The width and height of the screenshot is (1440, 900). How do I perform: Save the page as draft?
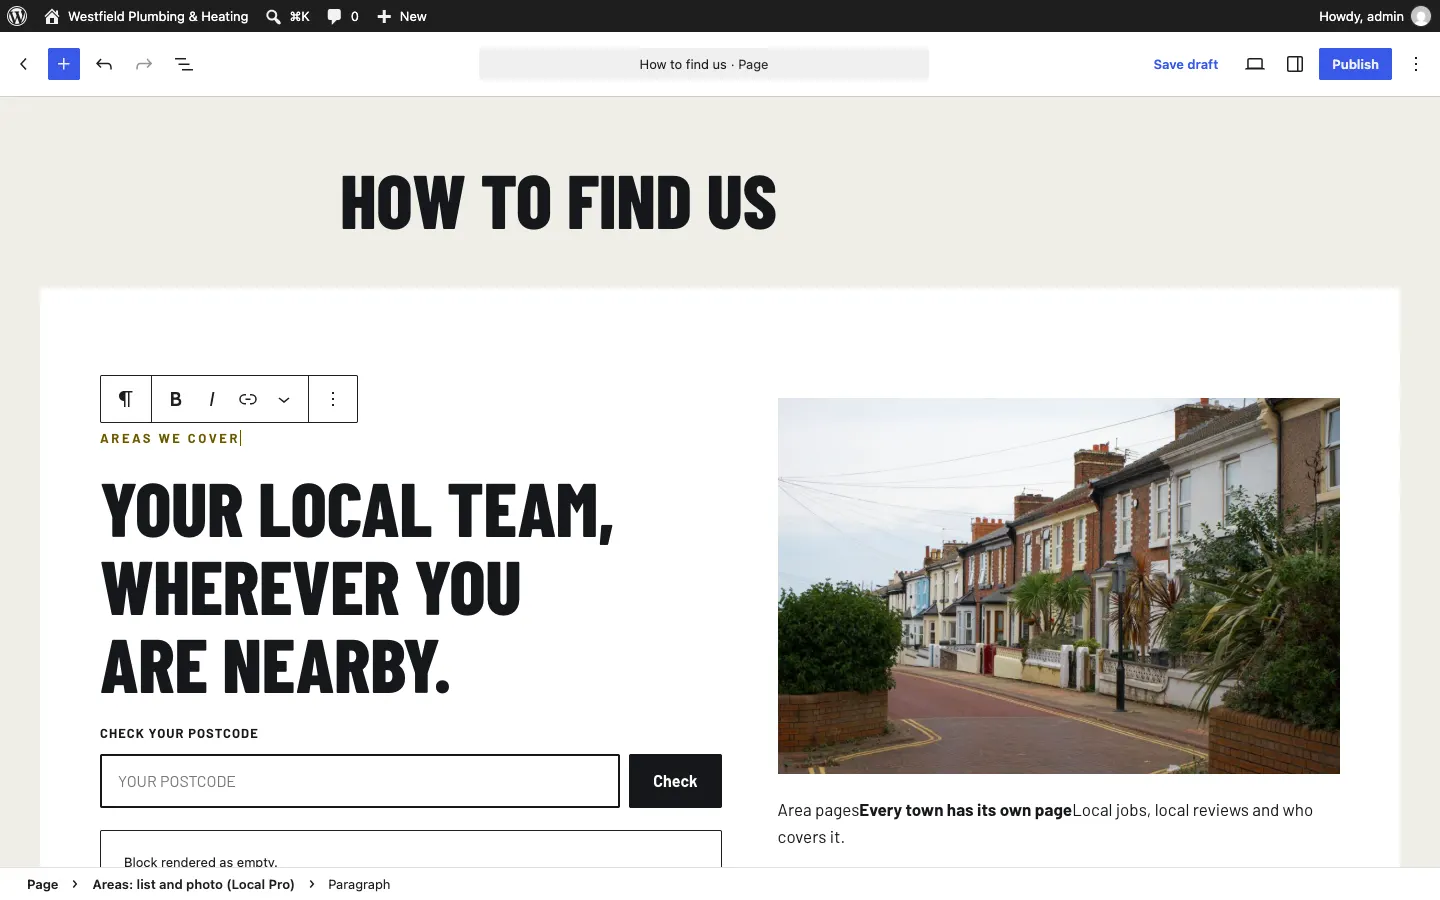click(x=1186, y=64)
